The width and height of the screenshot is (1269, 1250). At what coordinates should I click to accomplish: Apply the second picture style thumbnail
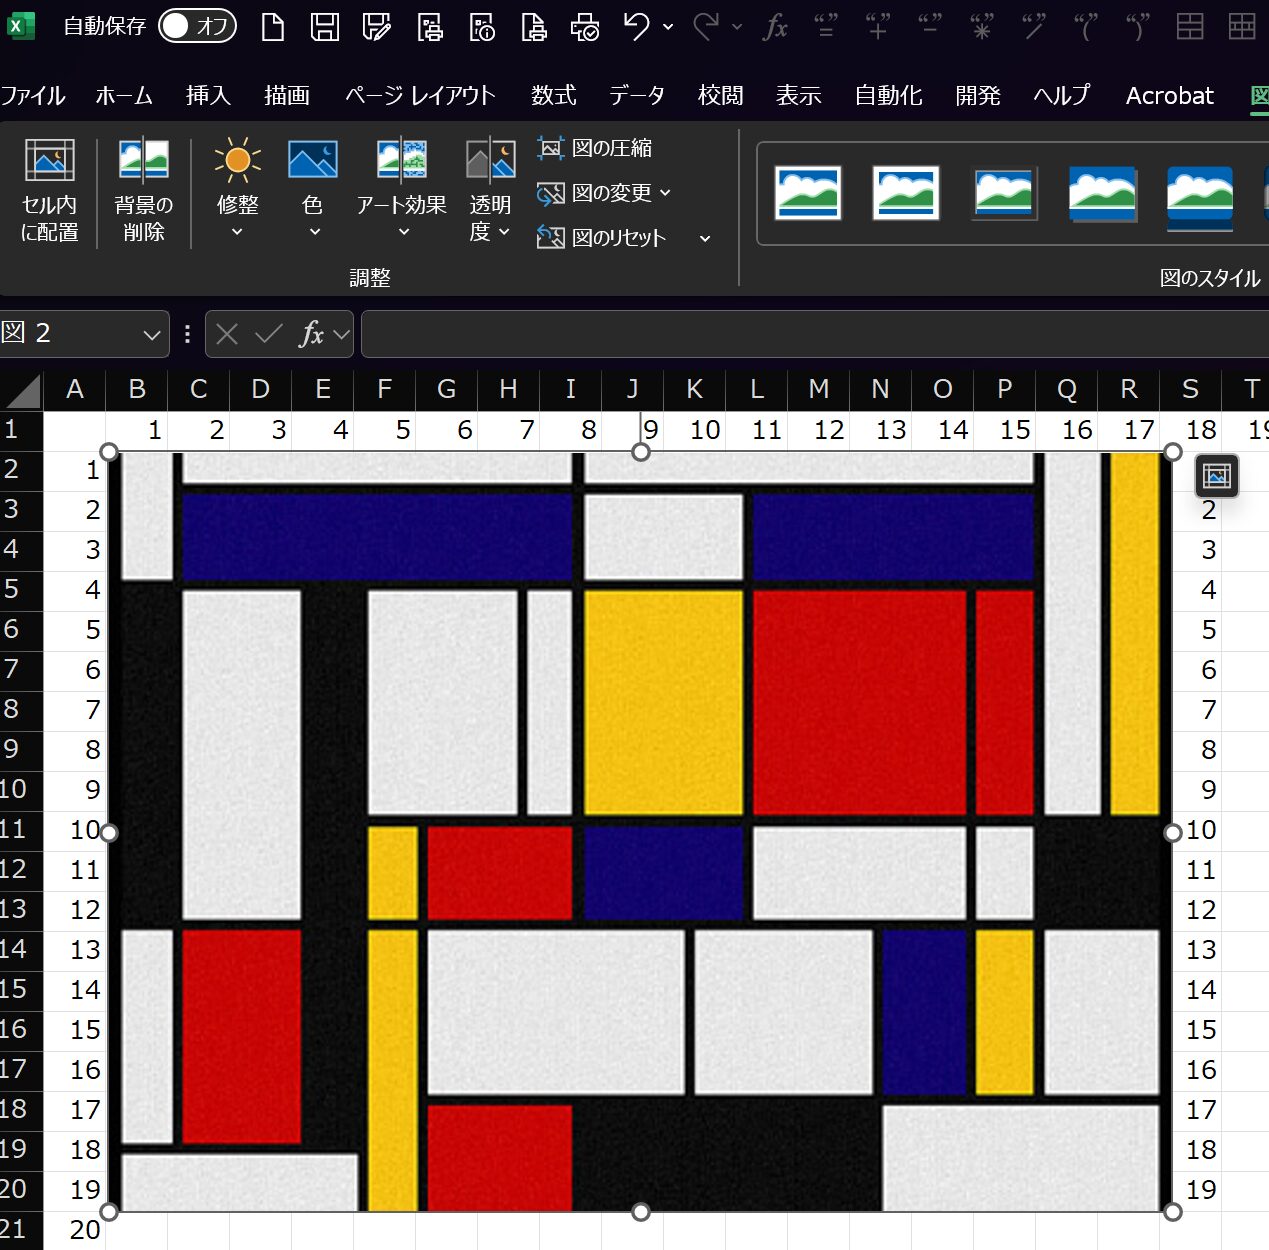(906, 193)
